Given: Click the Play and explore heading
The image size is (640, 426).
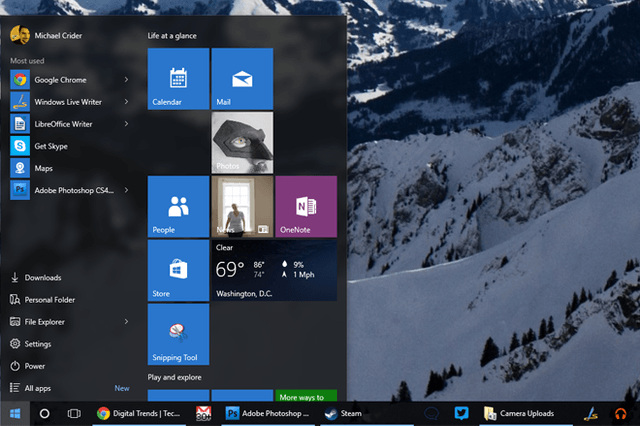Looking at the screenshot, I should 174,377.
